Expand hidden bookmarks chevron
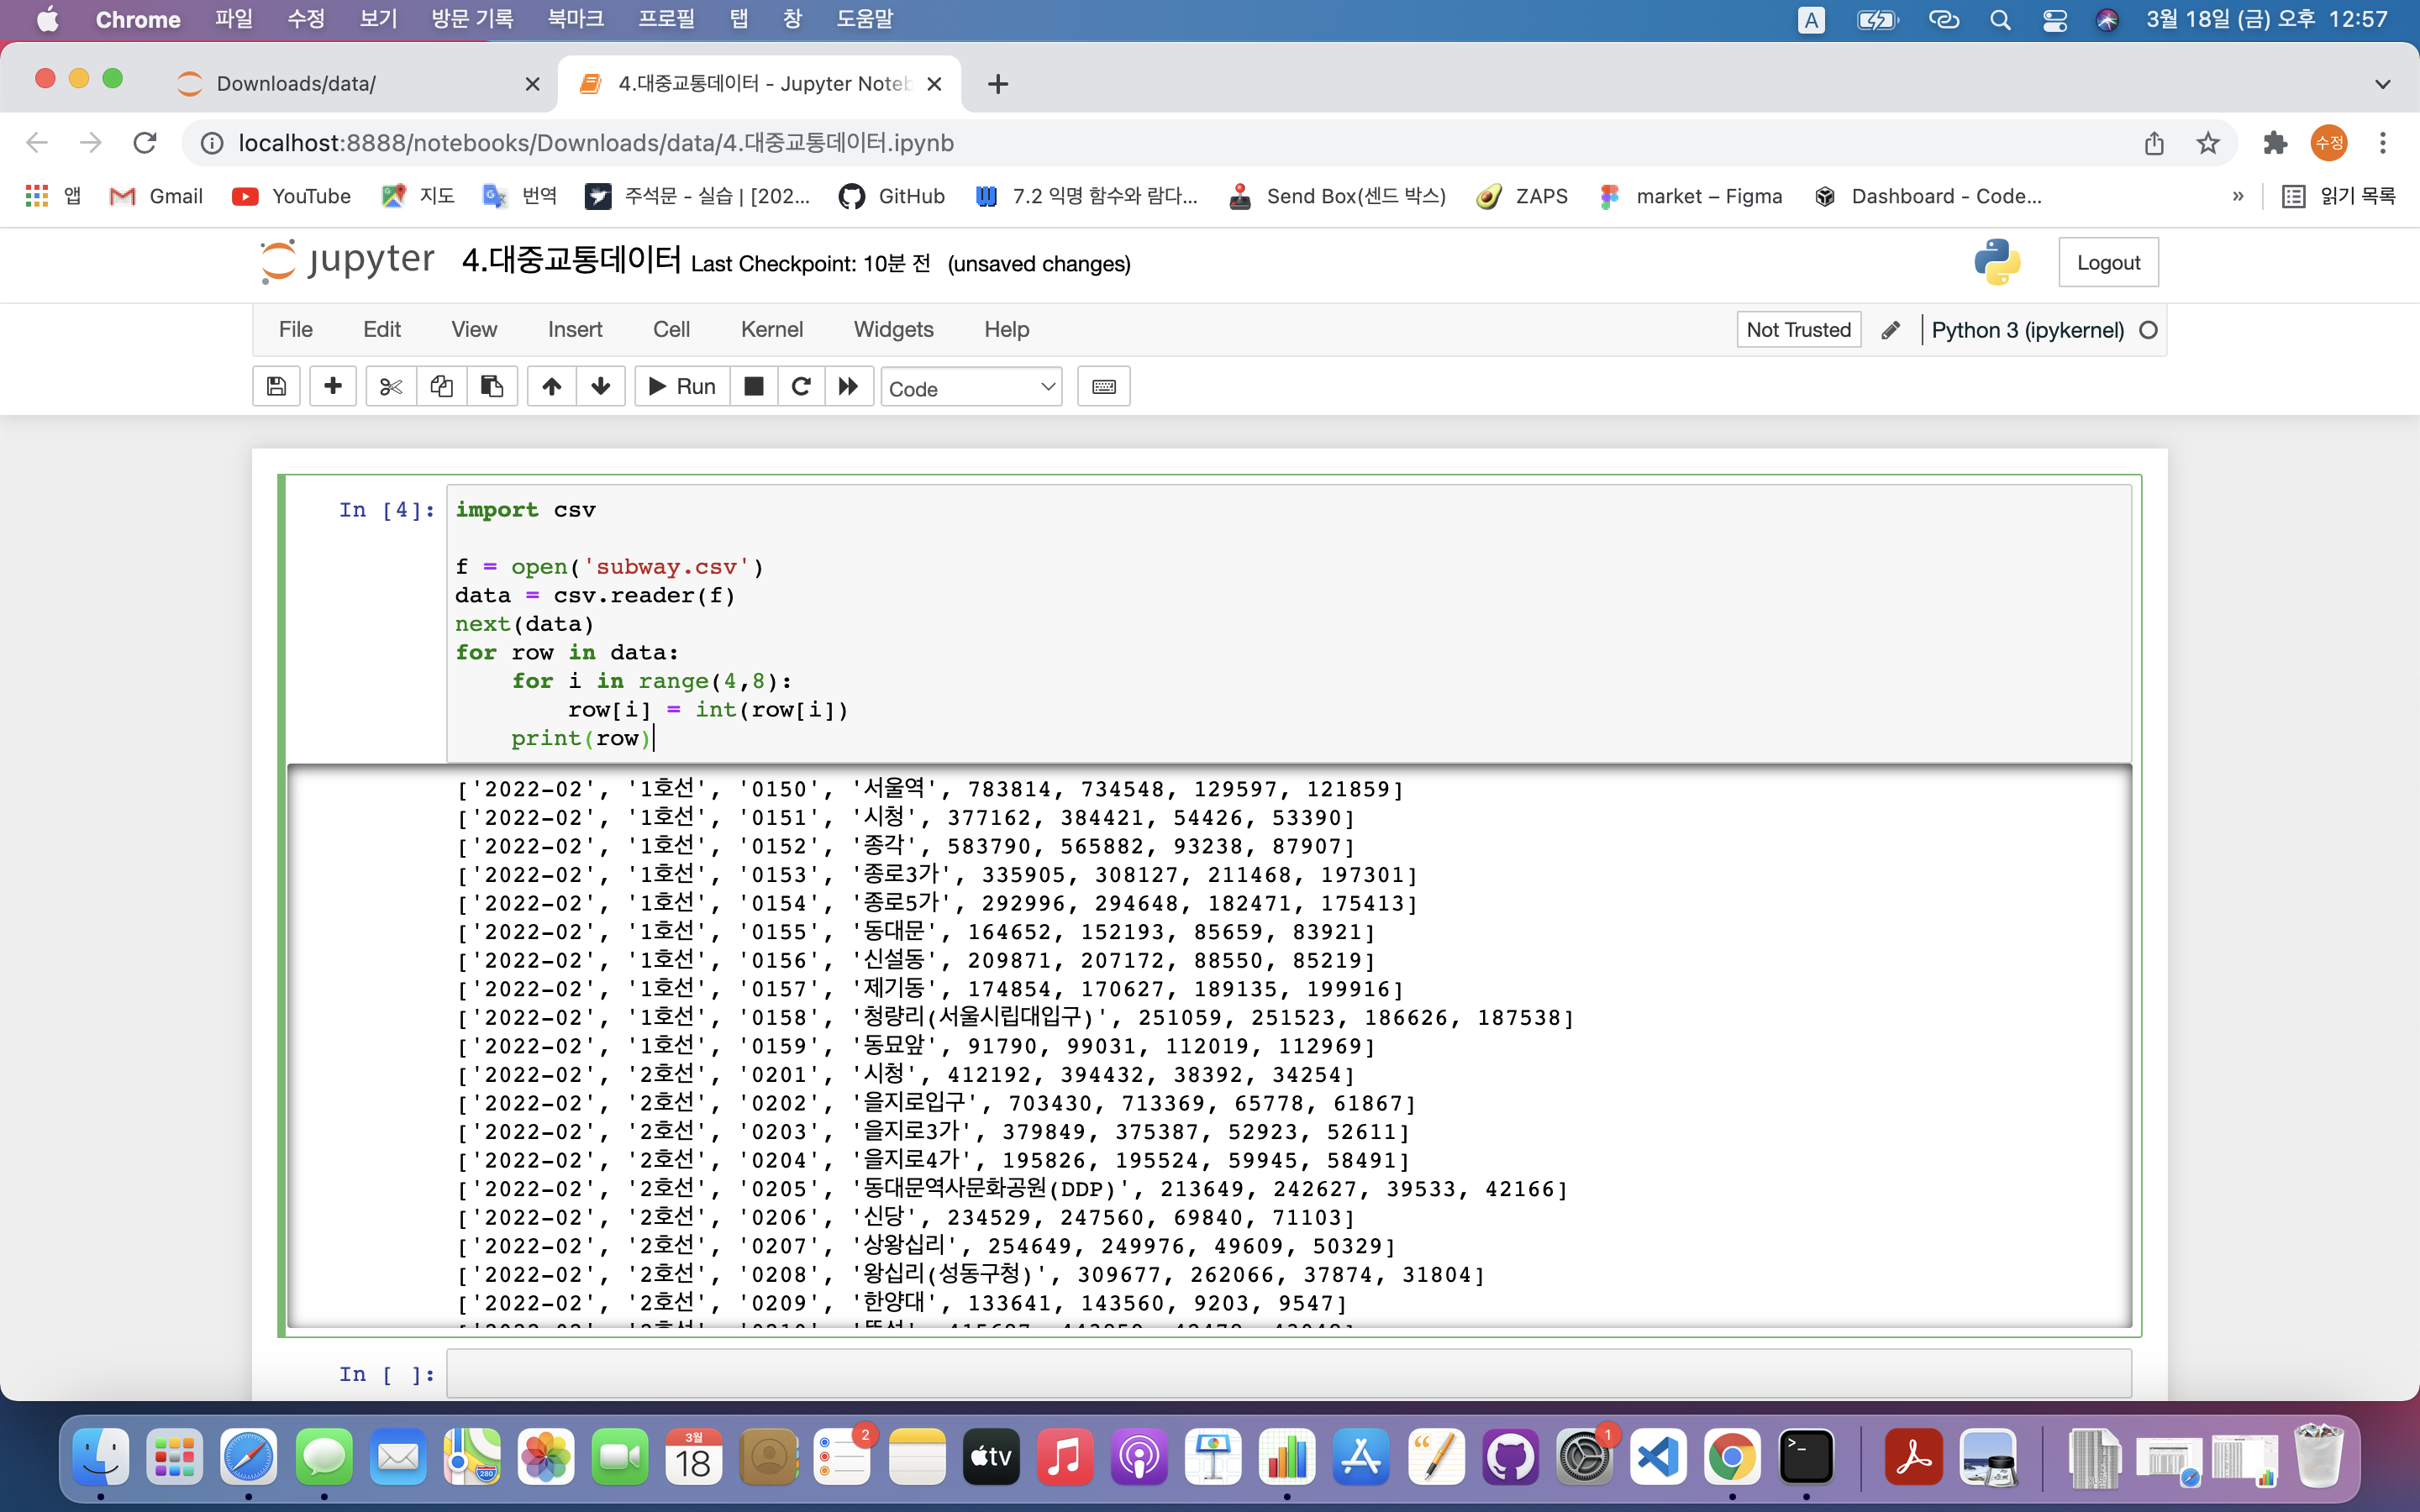The width and height of the screenshot is (2420, 1512). pyautogui.click(x=2238, y=196)
